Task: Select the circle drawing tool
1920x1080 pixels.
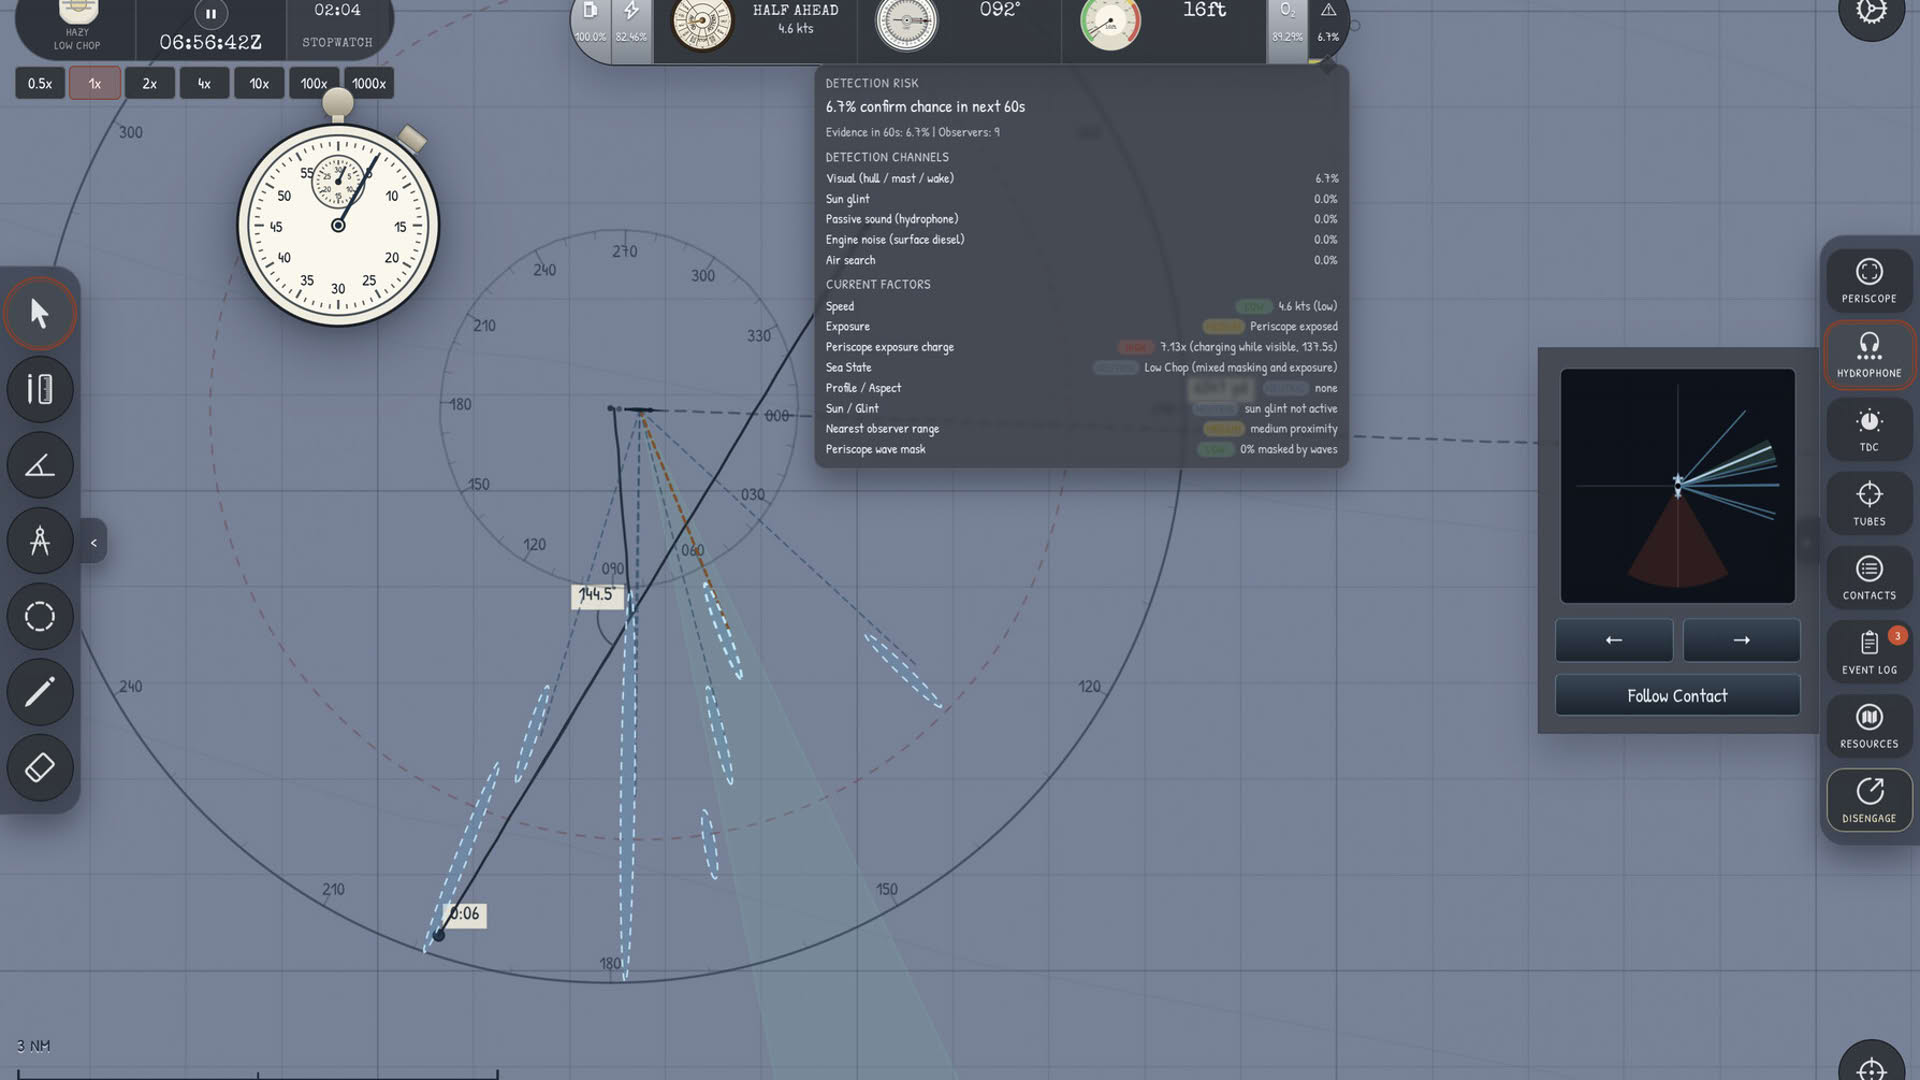Action: point(40,616)
